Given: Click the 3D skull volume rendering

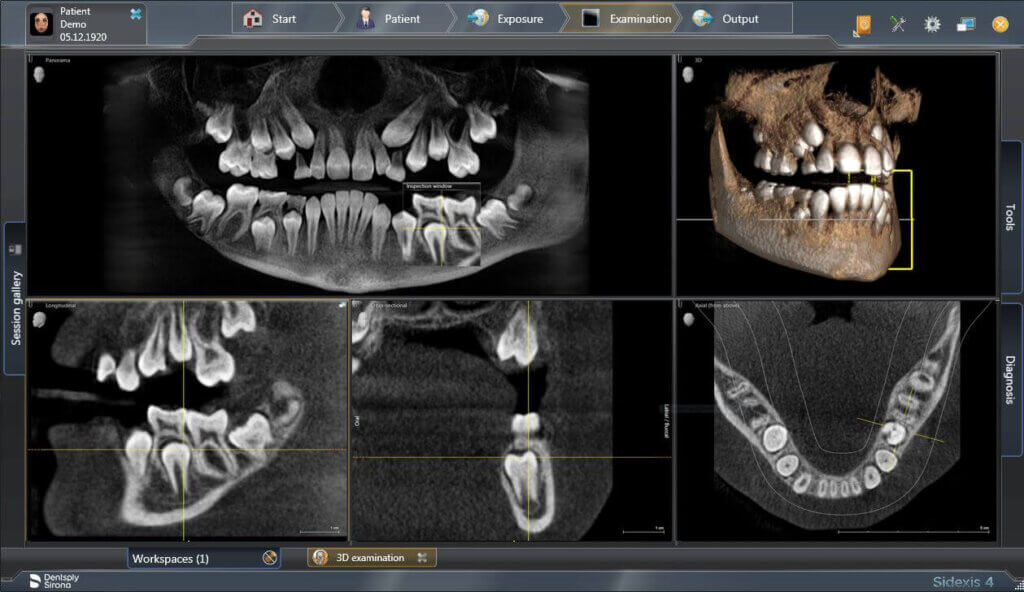Looking at the screenshot, I should click(816, 171).
